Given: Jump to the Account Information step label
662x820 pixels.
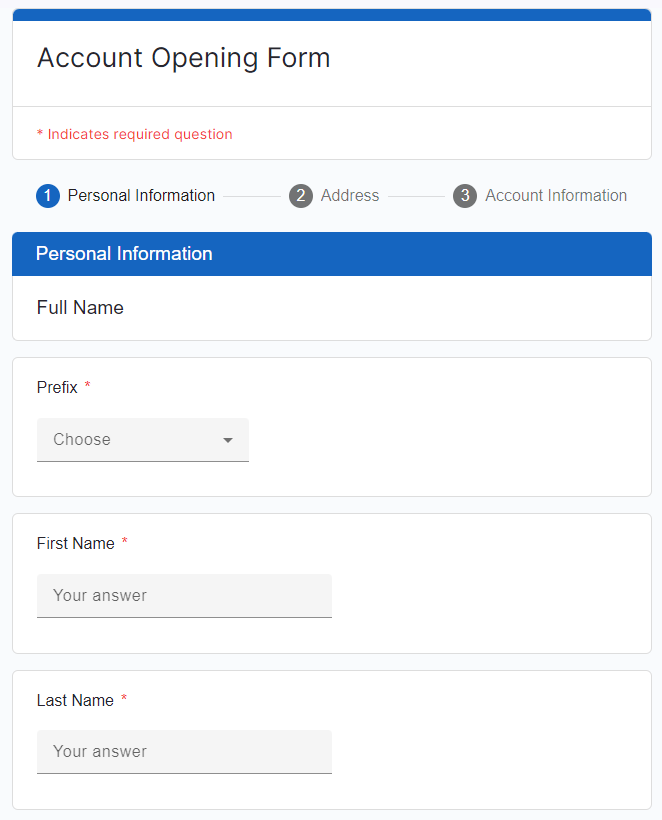Looking at the screenshot, I should [556, 196].
